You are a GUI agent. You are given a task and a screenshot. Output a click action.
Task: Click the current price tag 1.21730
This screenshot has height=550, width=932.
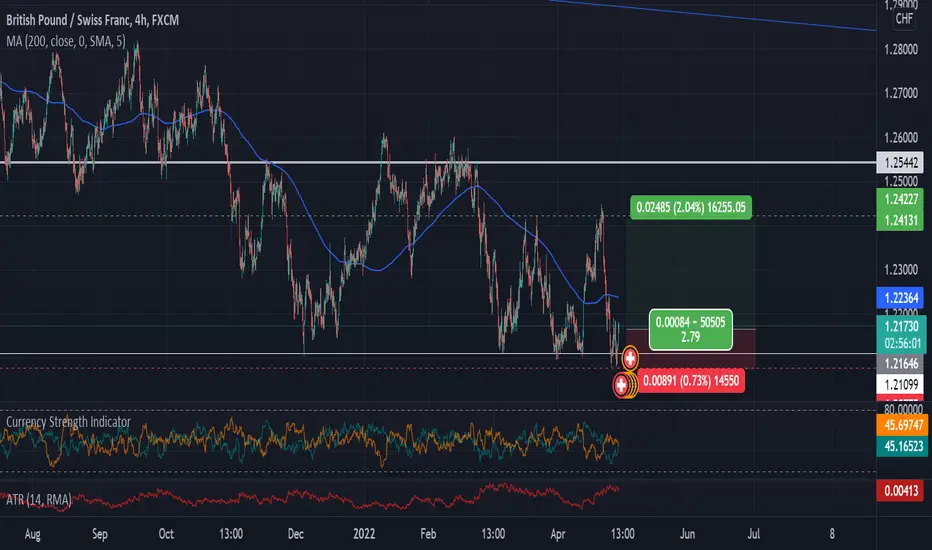point(900,326)
